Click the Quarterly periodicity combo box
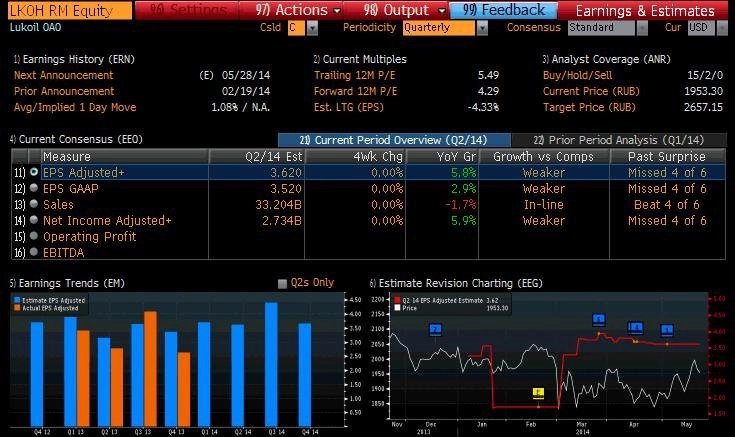This screenshot has width=735, height=437. 439,28
